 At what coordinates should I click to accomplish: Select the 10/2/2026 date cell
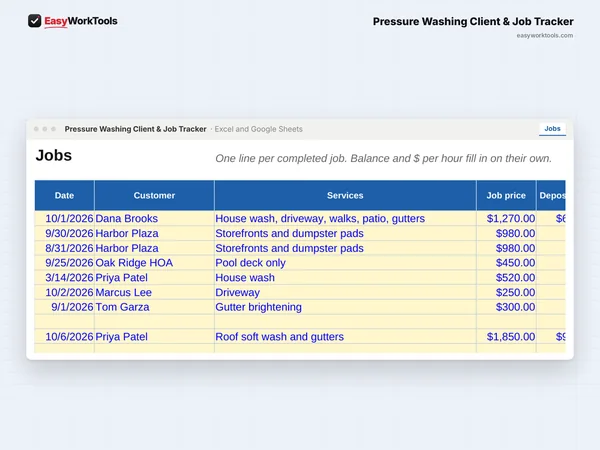point(64,292)
